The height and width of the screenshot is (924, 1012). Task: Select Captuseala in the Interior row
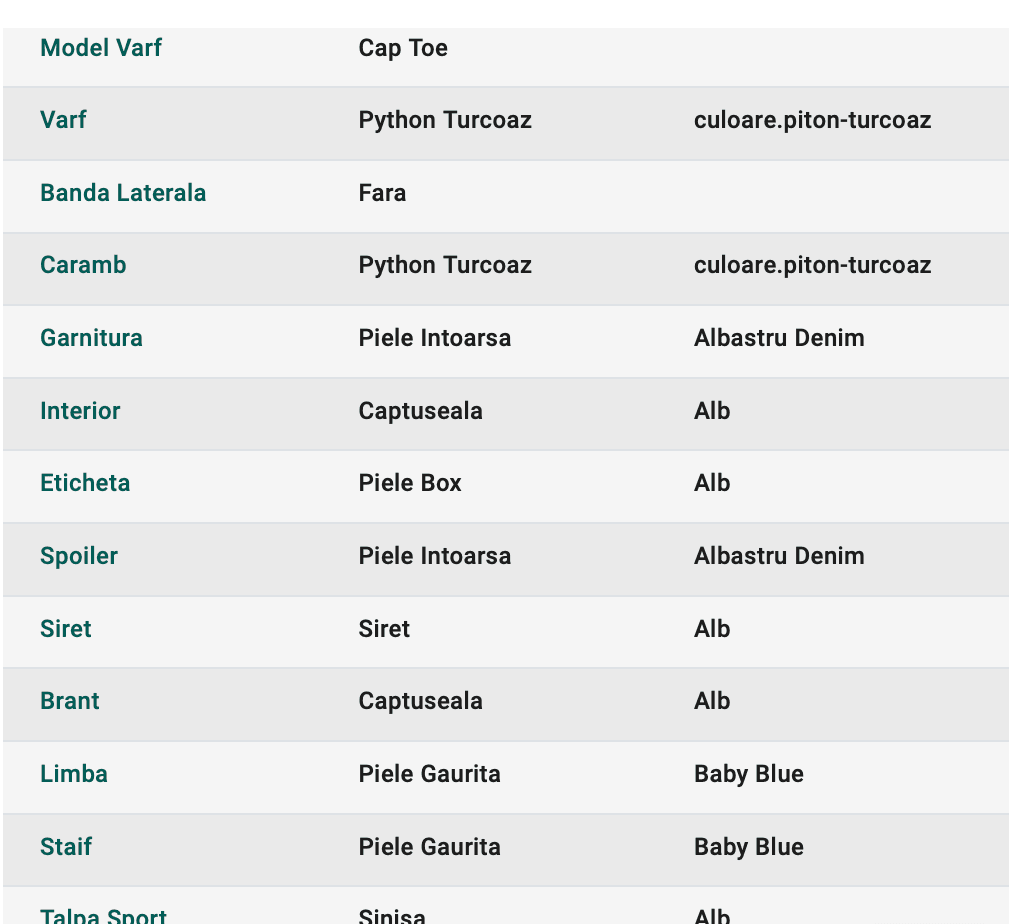(x=420, y=412)
